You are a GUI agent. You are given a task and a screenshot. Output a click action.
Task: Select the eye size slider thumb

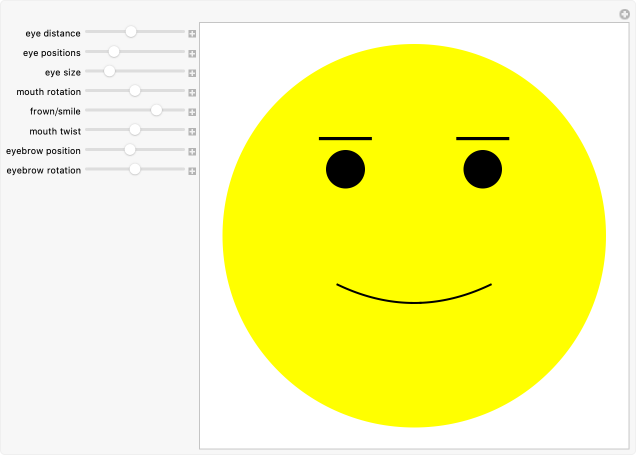tap(109, 71)
